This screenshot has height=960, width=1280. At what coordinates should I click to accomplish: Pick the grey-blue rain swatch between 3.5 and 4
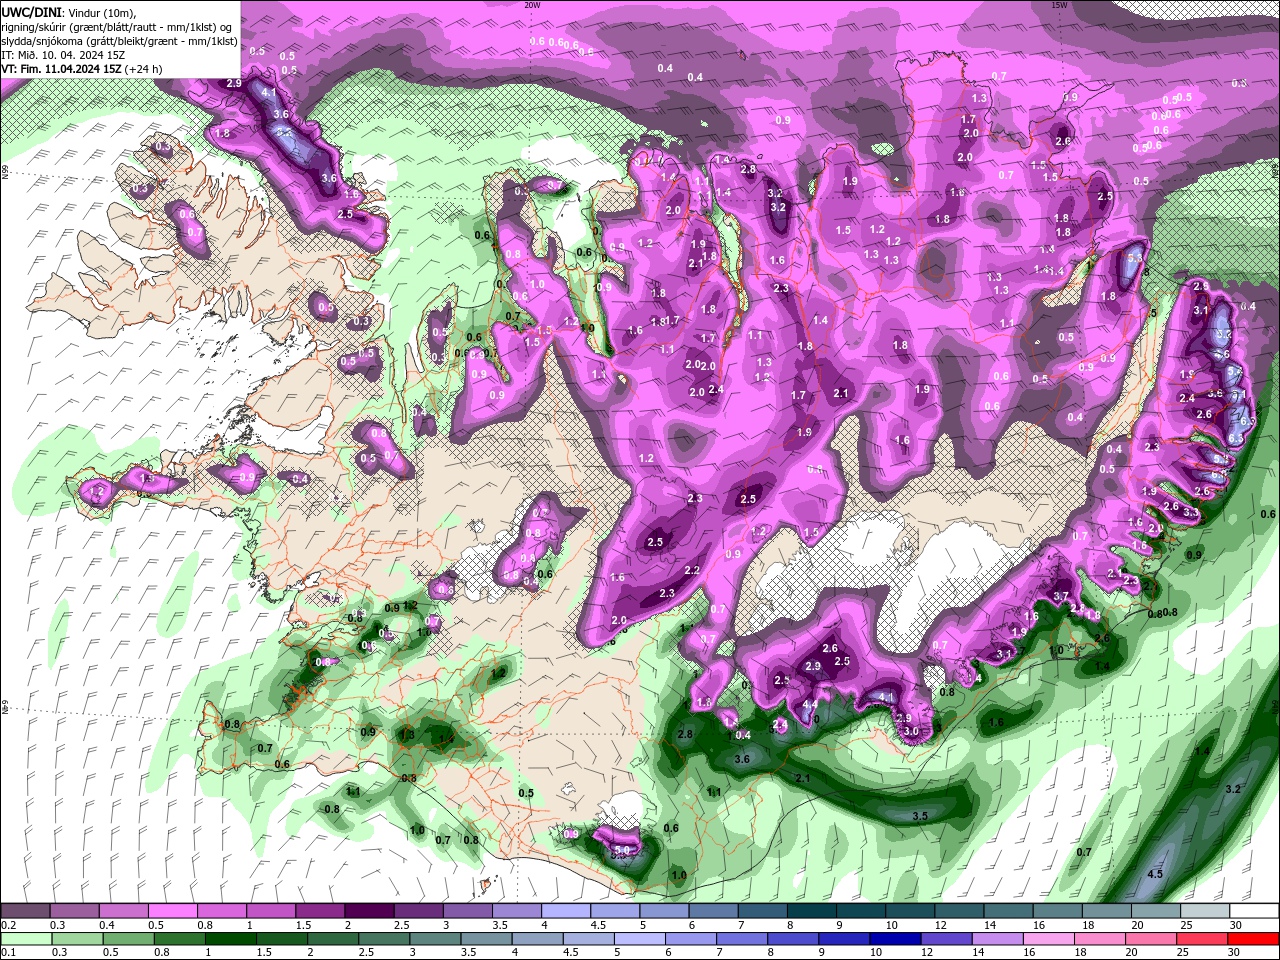[x=487, y=939]
